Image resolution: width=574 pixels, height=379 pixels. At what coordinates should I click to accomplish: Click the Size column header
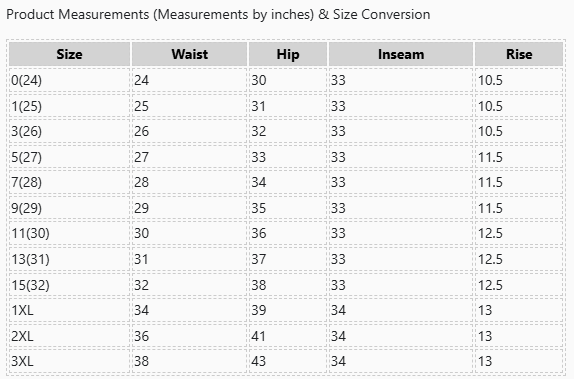pyautogui.click(x=70, y=54)
